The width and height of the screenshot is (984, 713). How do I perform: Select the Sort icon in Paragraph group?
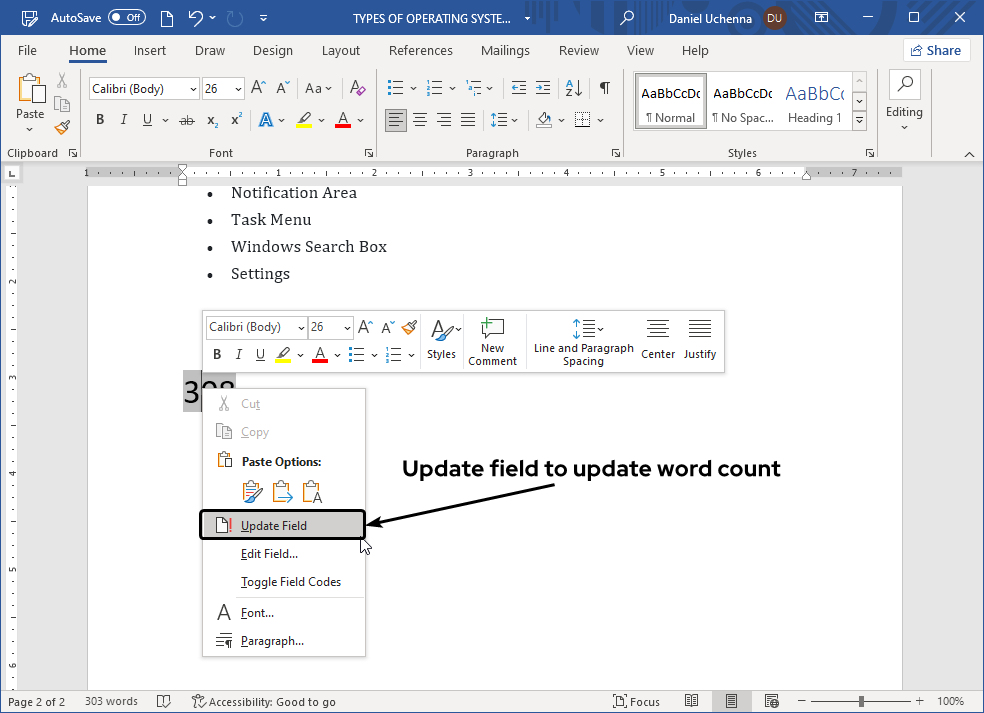click(x=572, y=88)
